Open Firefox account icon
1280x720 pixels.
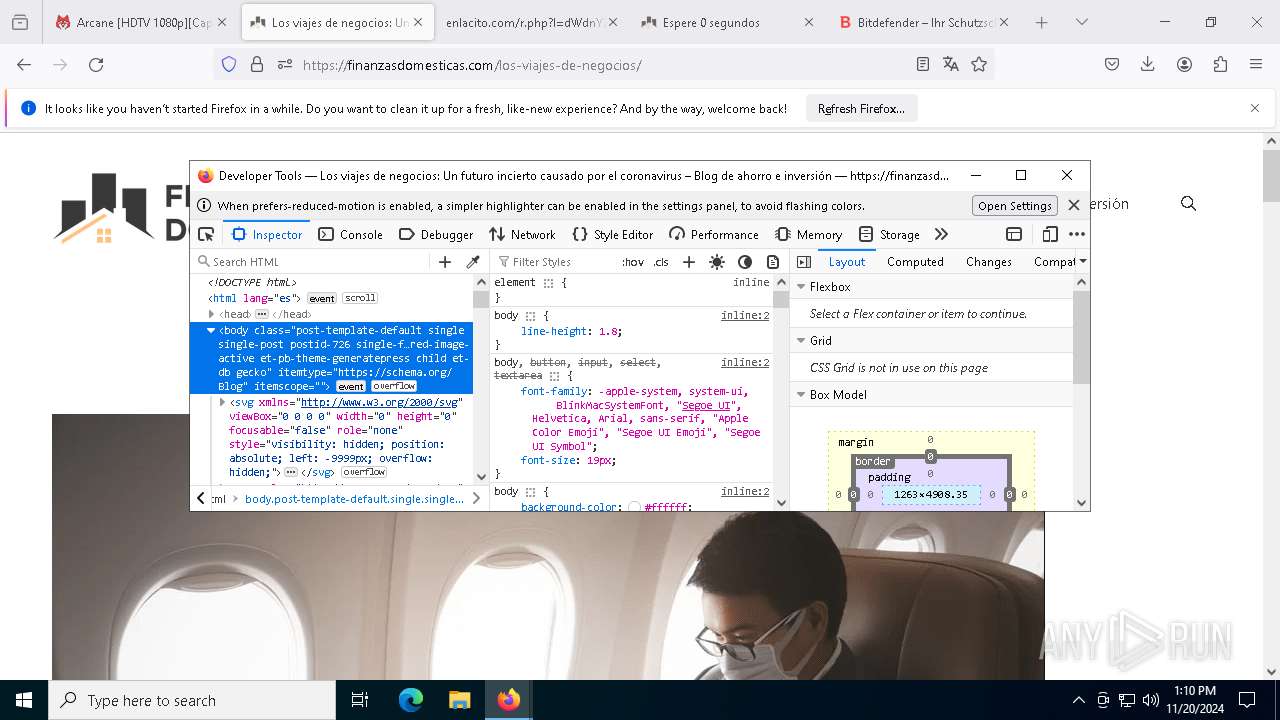pyautogui.click(x=1184, y=64)
